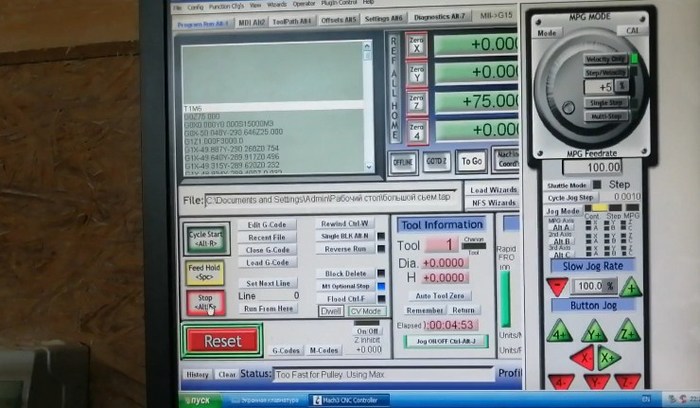This screenshot has width=700, height=408.
Task: Switch to Settings Alt6 tab
Action: 383,19
